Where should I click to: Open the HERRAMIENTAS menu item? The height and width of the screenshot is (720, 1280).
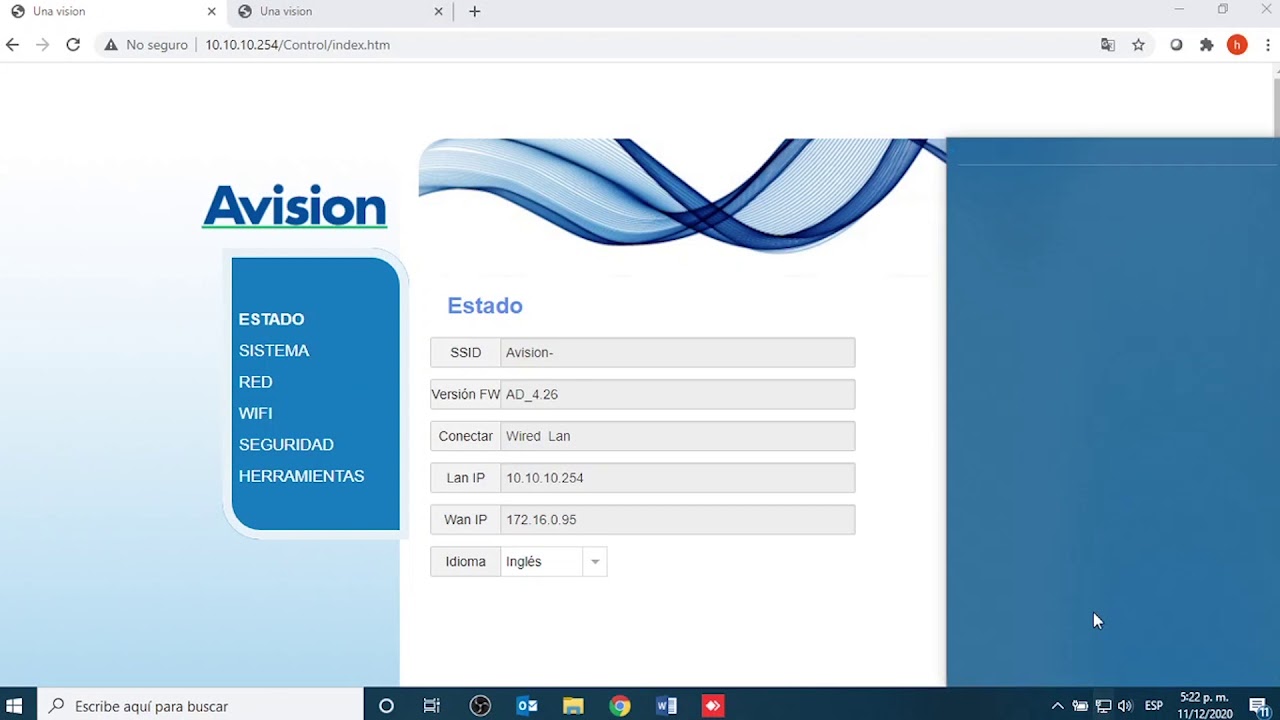click(x=301, y=476)
